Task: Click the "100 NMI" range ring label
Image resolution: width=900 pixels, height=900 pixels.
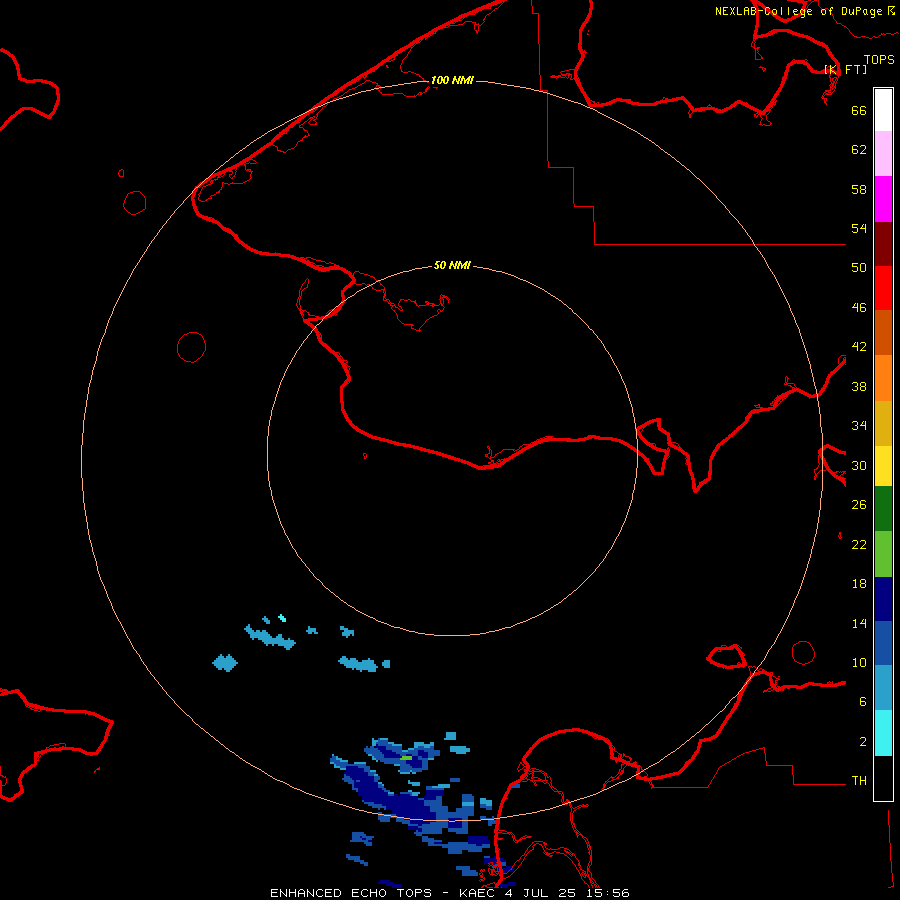Action: [452, 80]
